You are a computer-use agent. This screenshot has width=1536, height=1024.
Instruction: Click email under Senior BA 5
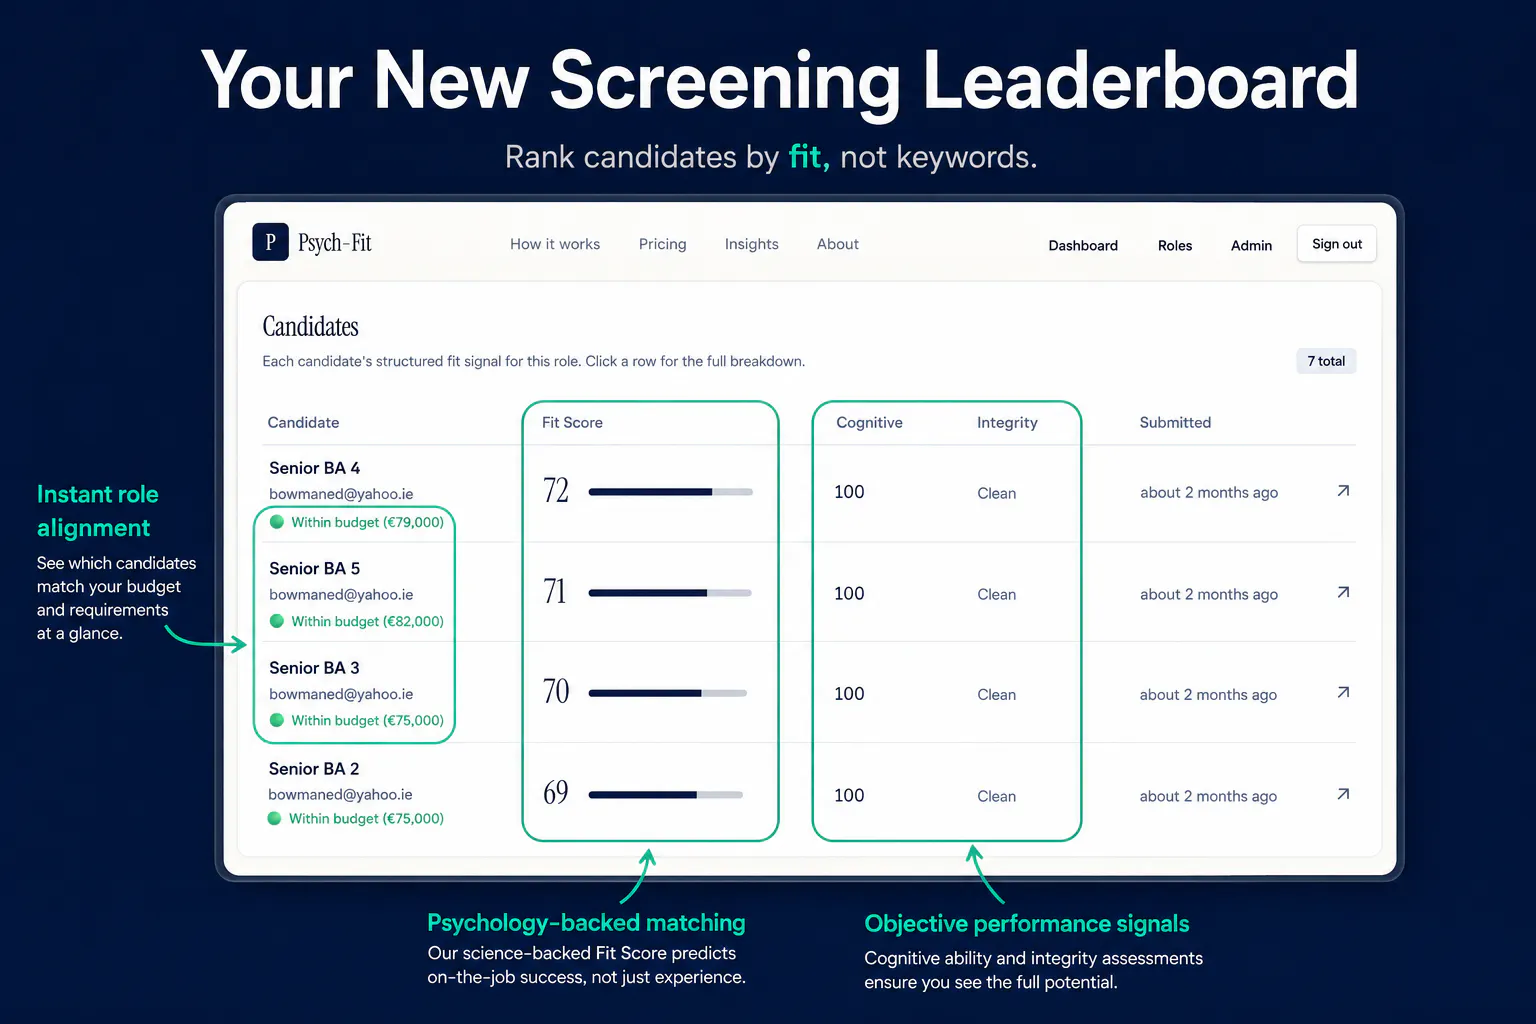point(341,595)
